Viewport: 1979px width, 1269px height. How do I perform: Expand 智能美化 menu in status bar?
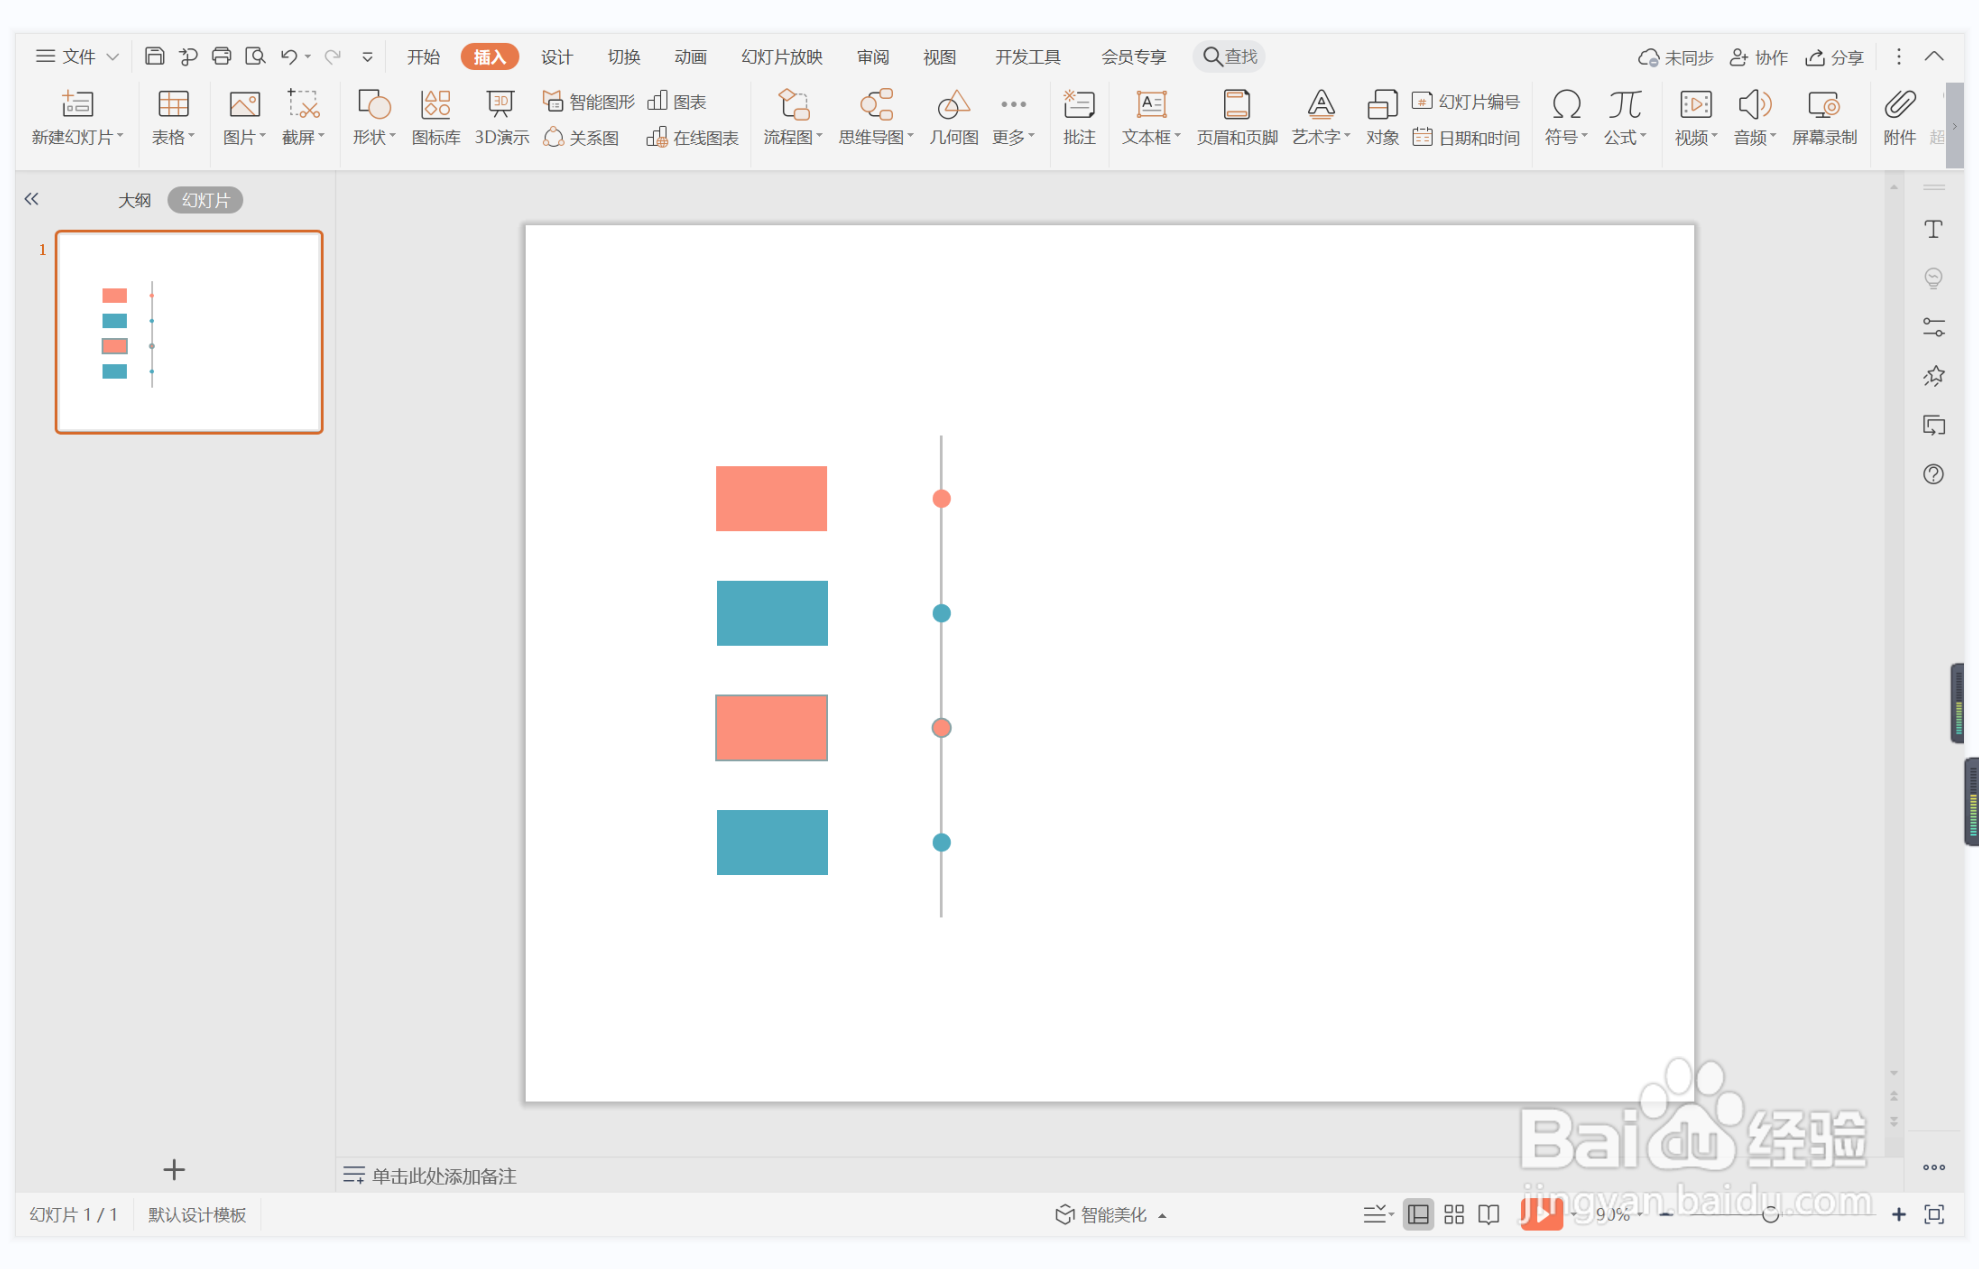[1110, 1214]
